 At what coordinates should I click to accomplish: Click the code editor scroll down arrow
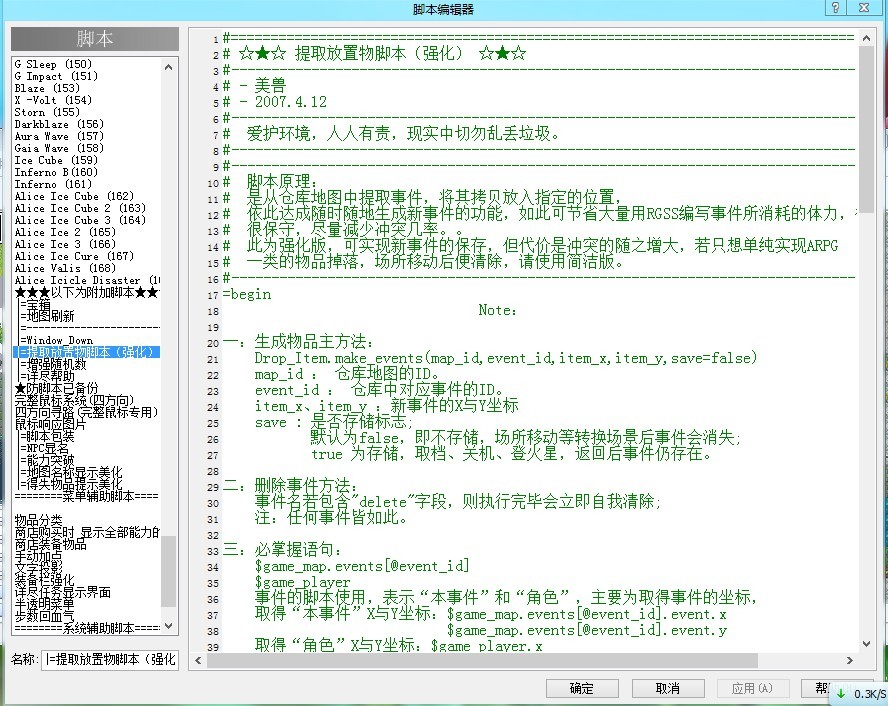coord(866,643)
